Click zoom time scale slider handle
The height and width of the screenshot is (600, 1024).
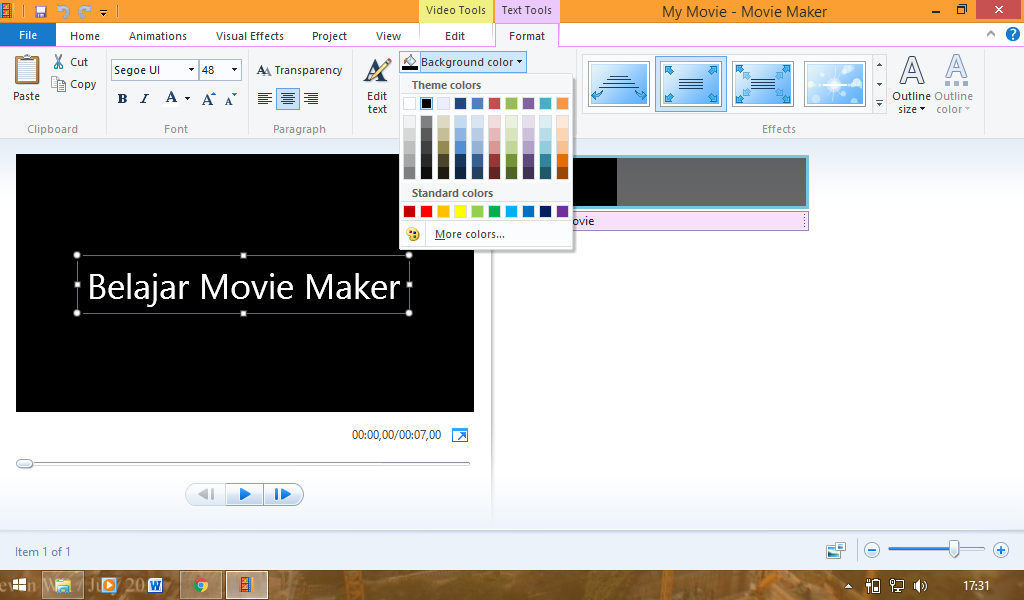(954, 549)
